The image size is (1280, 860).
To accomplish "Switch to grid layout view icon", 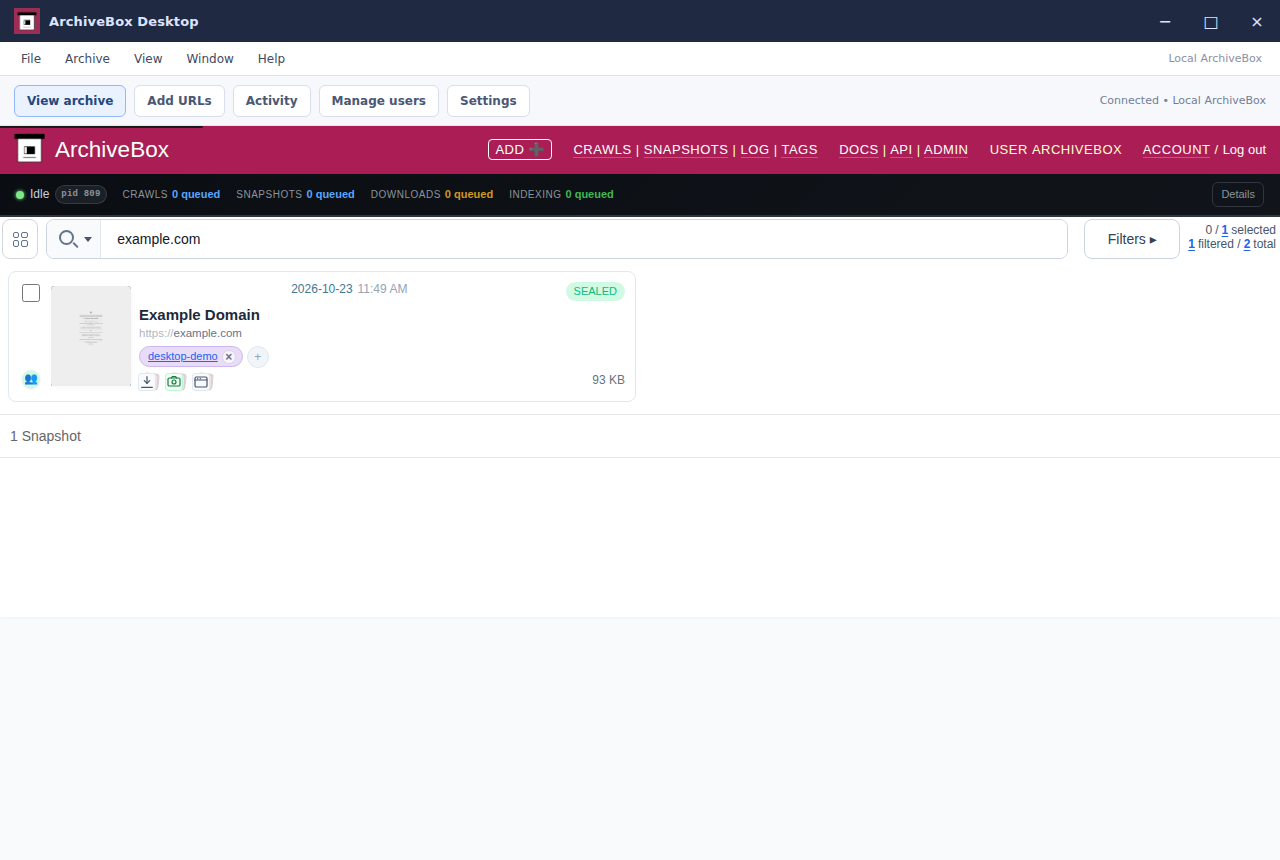I will point(20,239).
